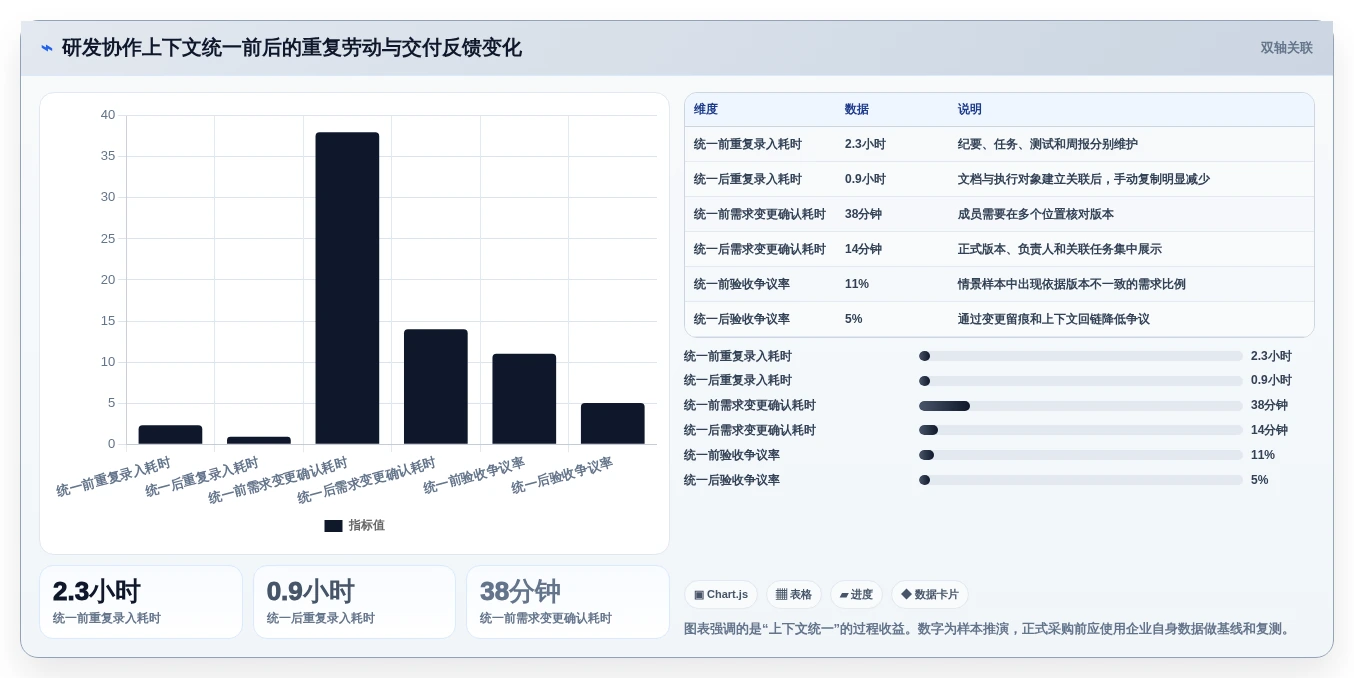
Task: Select the 数据卡片 tag chip
Action: click(930, 595)
